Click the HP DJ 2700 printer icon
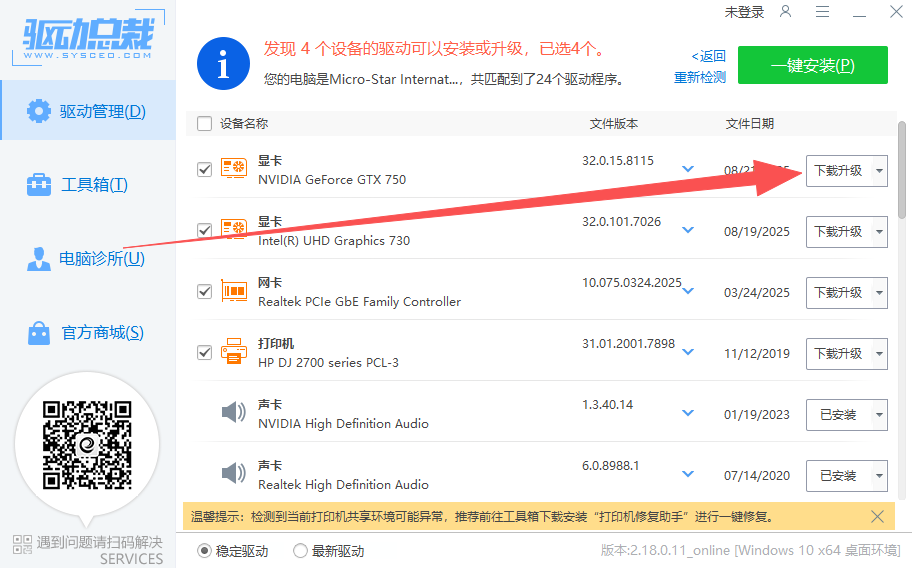Screen dimensions: 912x568 pyautogui.click(x=234, y=352)
